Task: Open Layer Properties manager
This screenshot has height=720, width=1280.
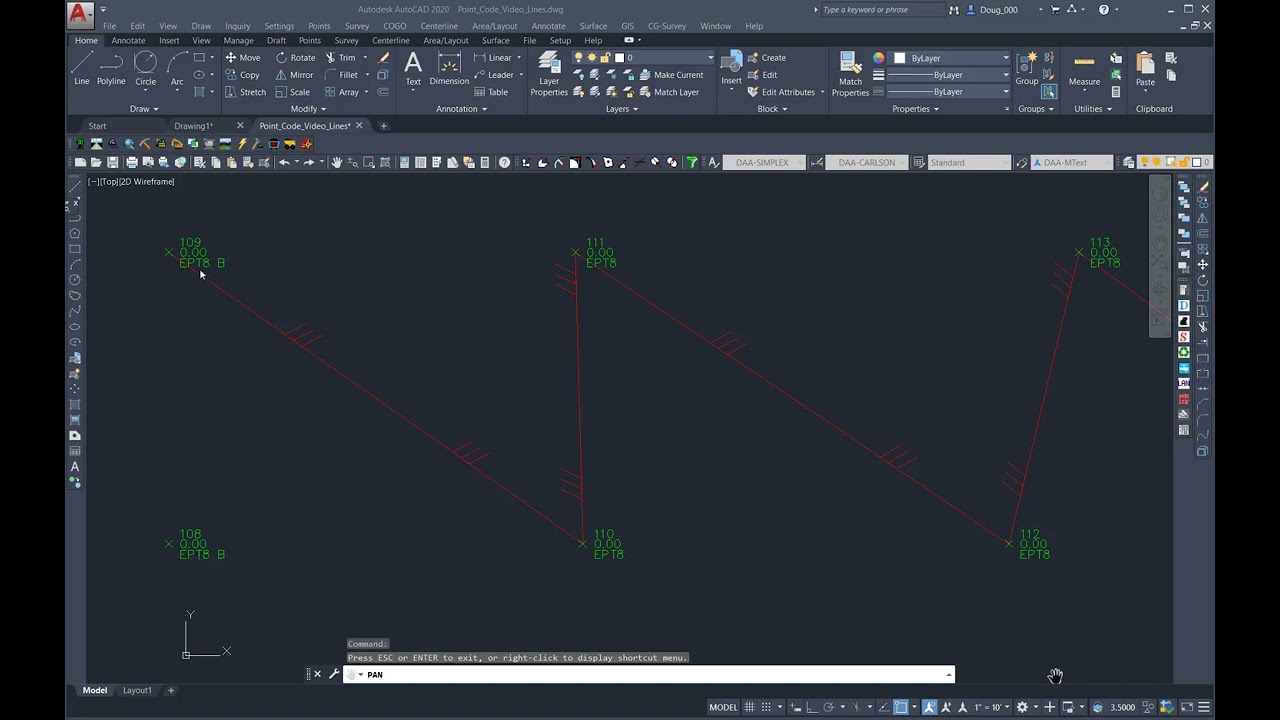Action: [x=549, y=73]
